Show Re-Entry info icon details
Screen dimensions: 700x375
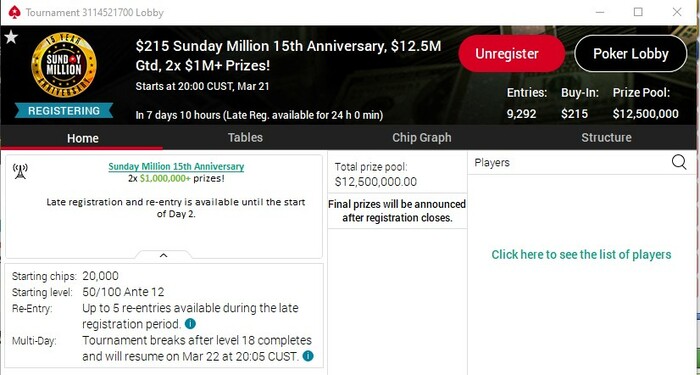tap(190, 324)
